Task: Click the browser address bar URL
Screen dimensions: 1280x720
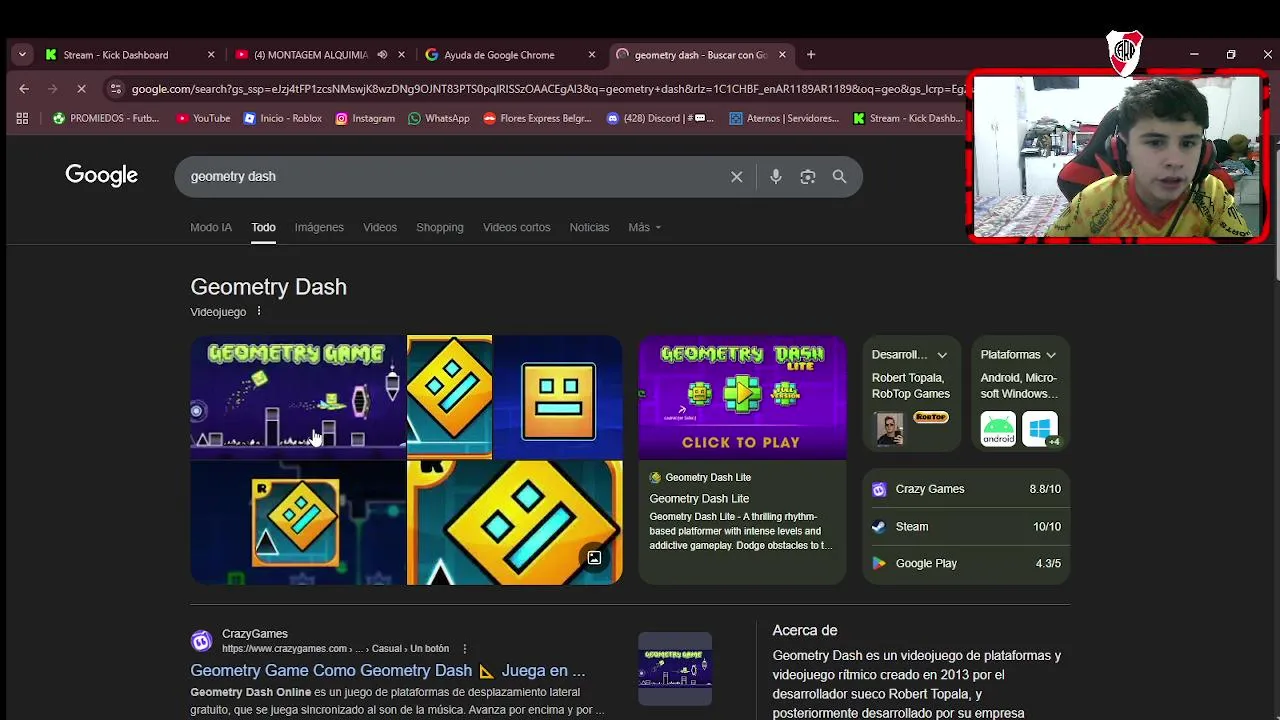Action: click(548, 89)
